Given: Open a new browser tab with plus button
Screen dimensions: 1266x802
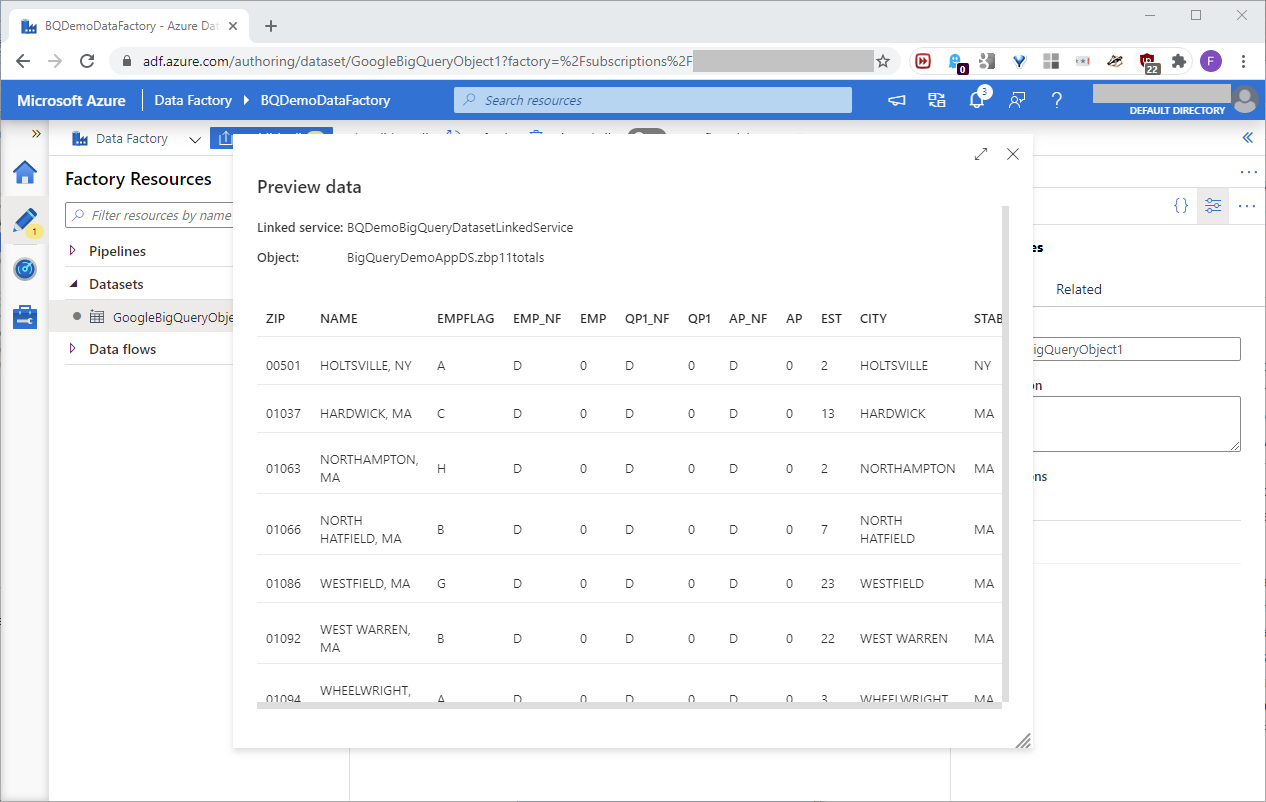Looking at the screenshot, I should click(271, 26).
